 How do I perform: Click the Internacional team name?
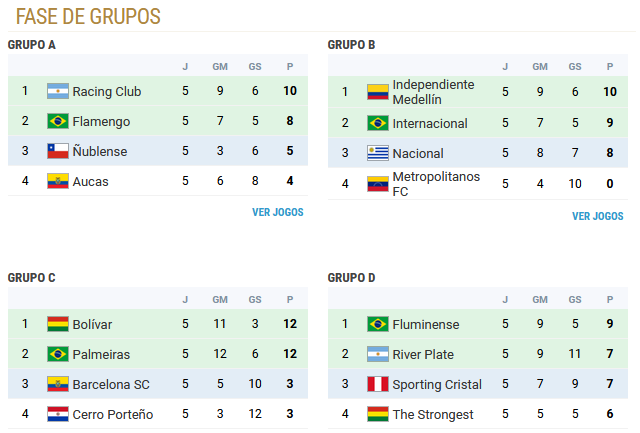pos(430,123)
